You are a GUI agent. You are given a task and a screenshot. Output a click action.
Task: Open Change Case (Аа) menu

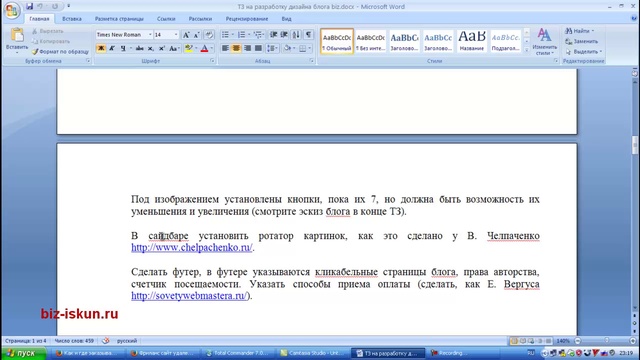174,48
